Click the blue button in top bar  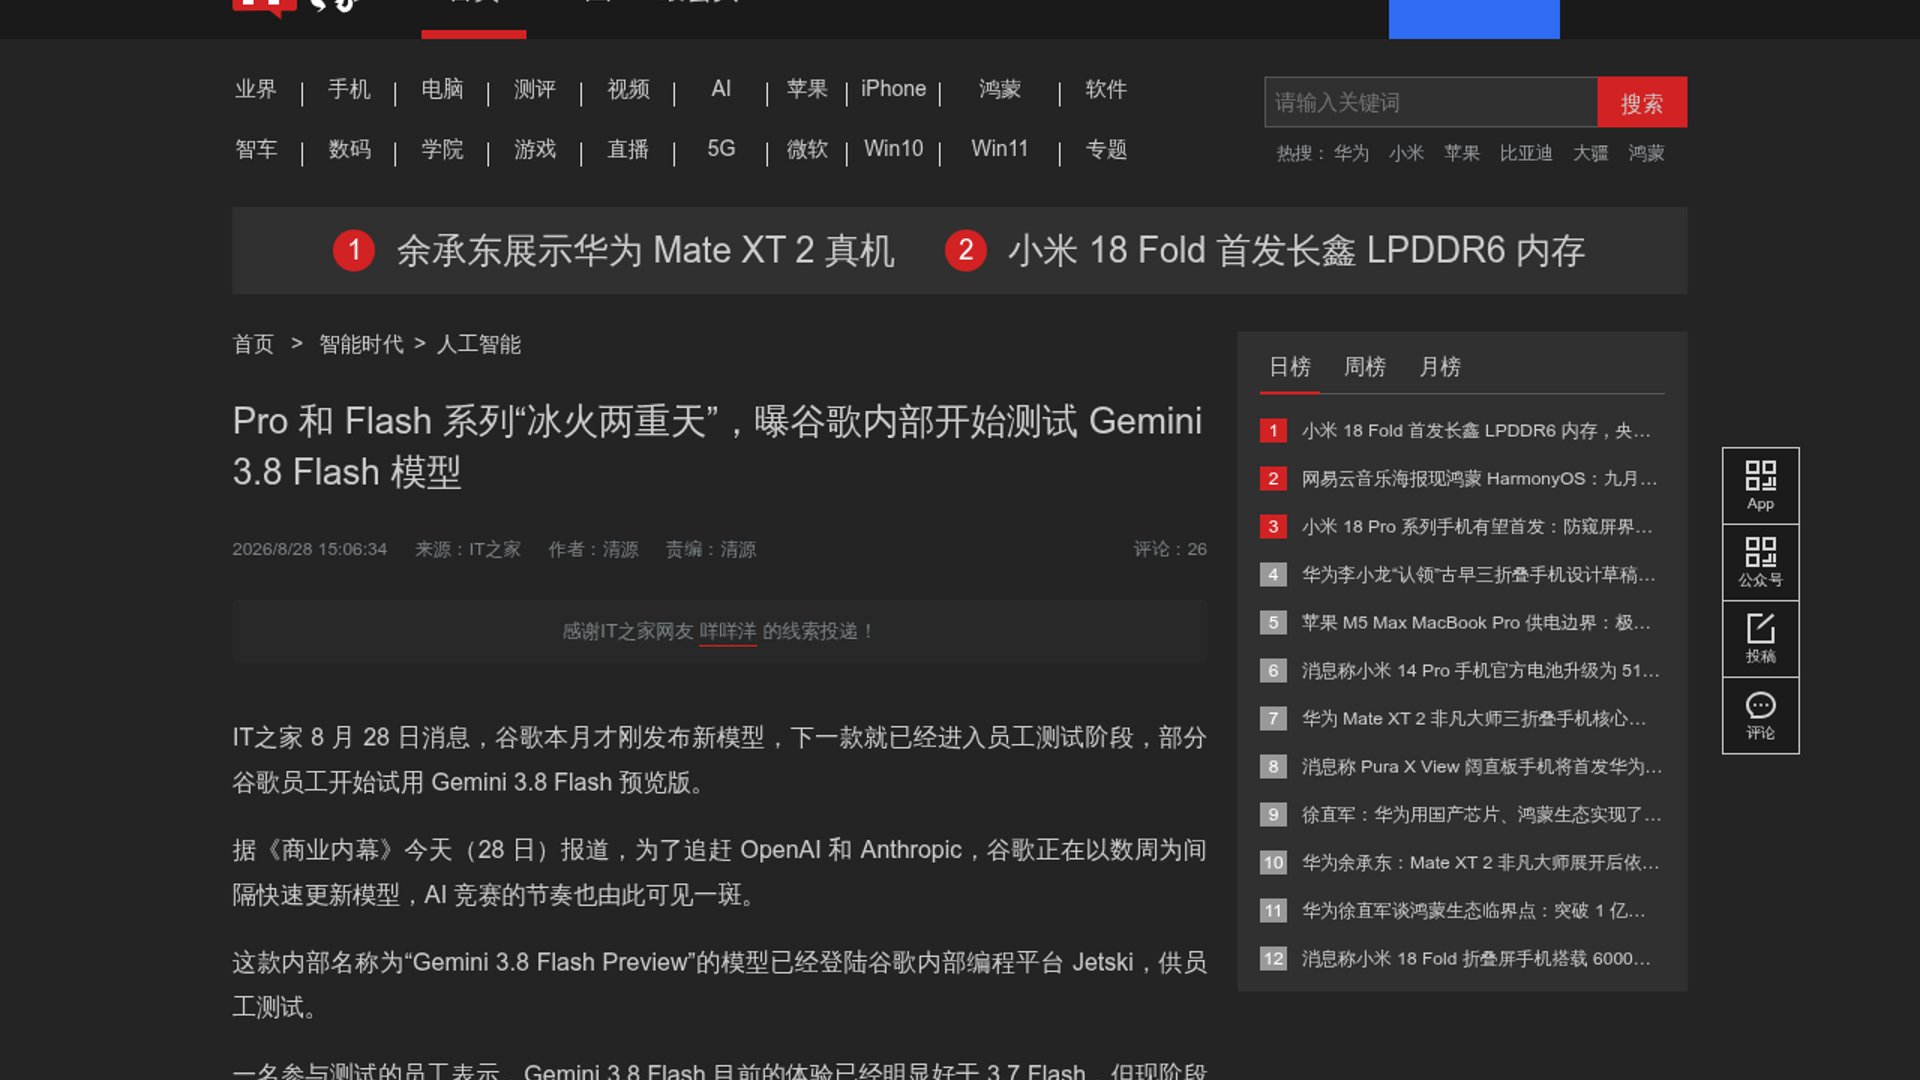click(x=1474, y=19)
